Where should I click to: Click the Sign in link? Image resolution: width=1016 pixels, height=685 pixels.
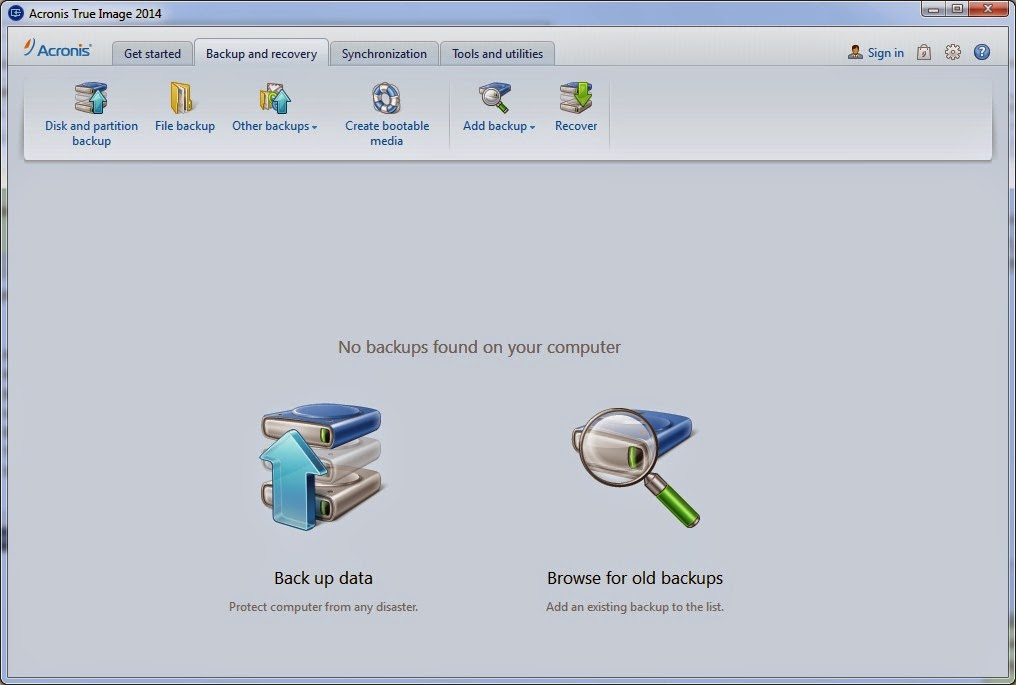(x=886, y=53)
